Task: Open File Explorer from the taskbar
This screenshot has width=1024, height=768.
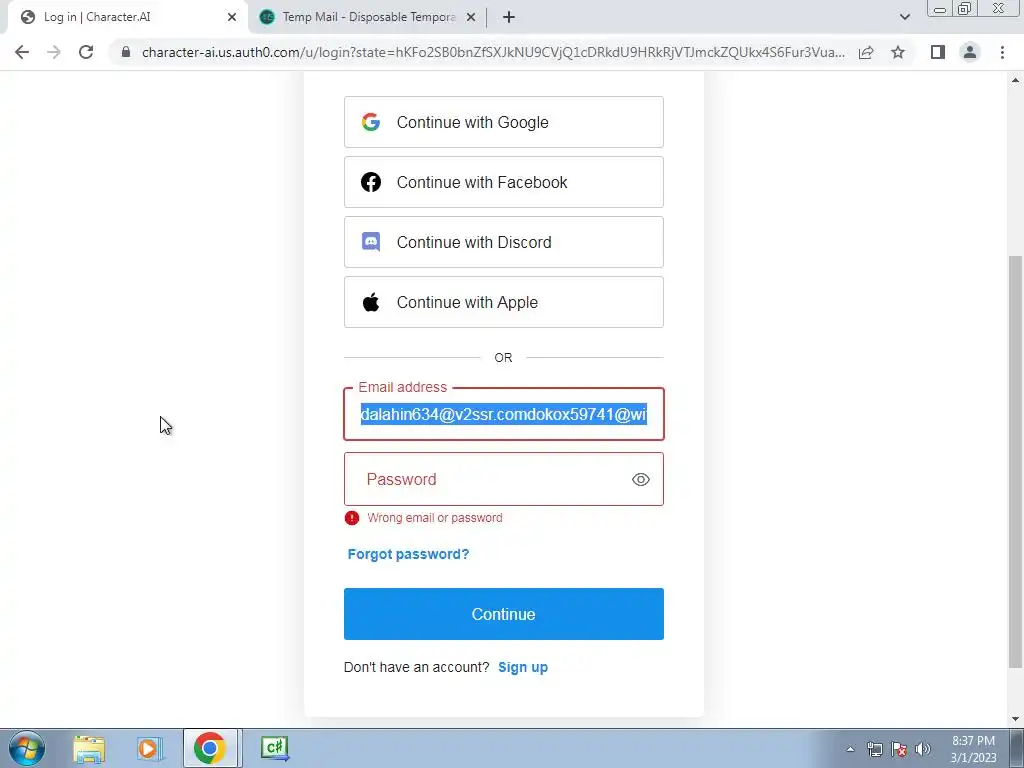Action: click(x=89, y=748)
